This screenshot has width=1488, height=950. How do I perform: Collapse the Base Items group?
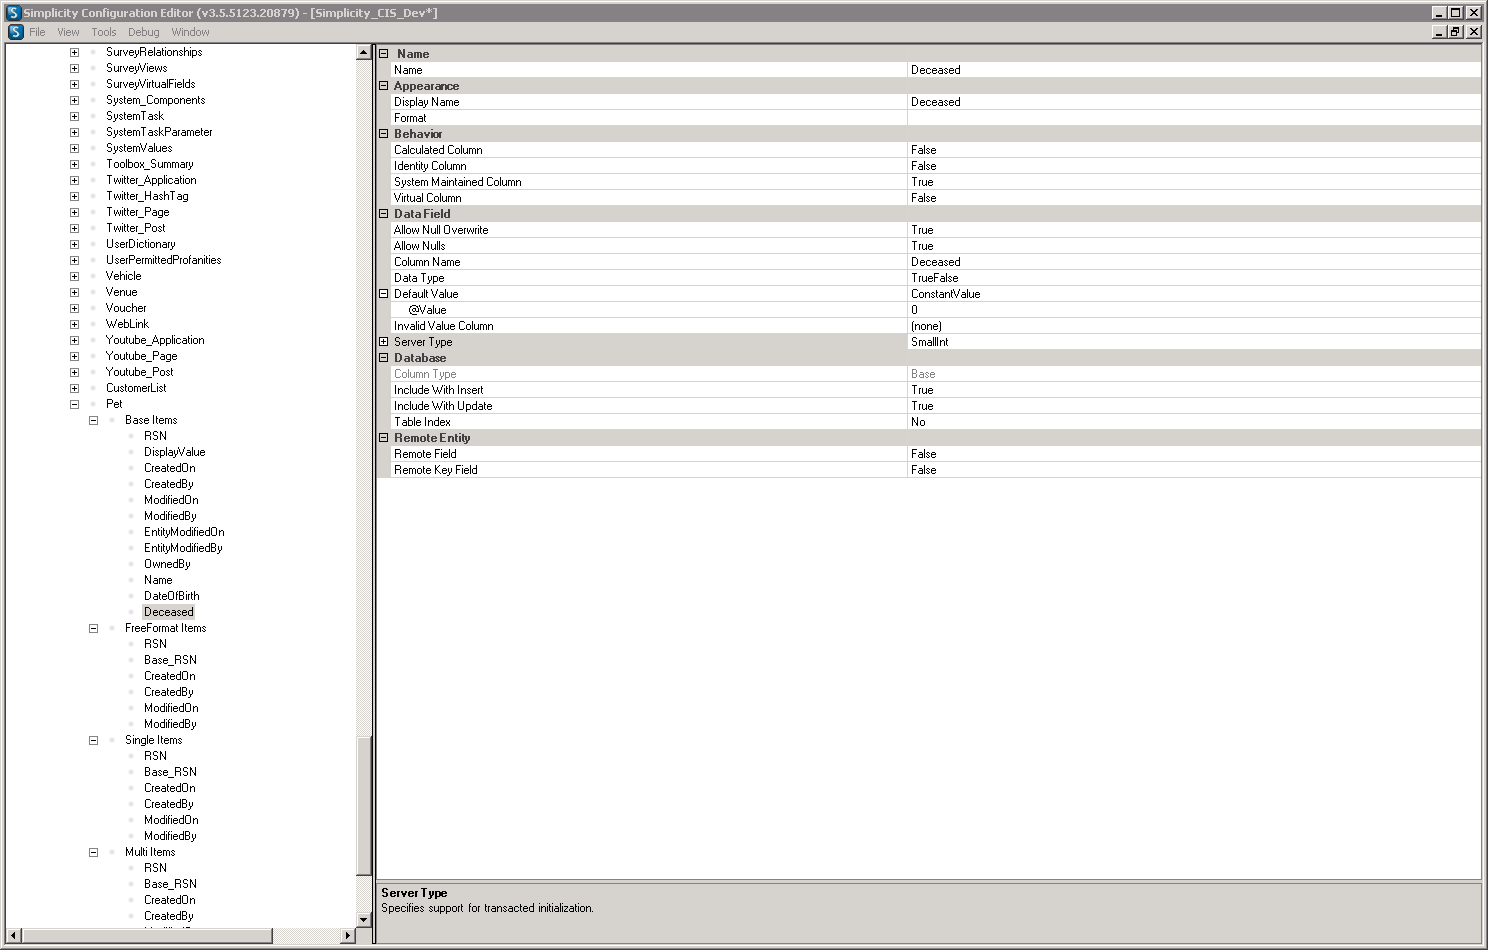pos(93,420)
